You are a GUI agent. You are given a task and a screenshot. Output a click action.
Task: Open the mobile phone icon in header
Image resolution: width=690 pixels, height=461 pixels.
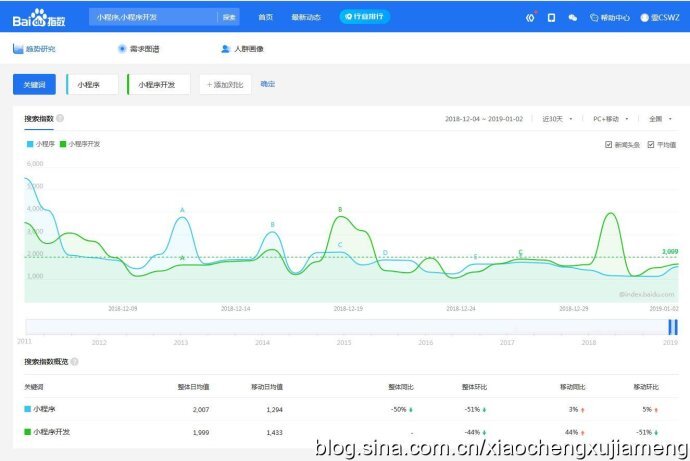(x=551, y=17)
